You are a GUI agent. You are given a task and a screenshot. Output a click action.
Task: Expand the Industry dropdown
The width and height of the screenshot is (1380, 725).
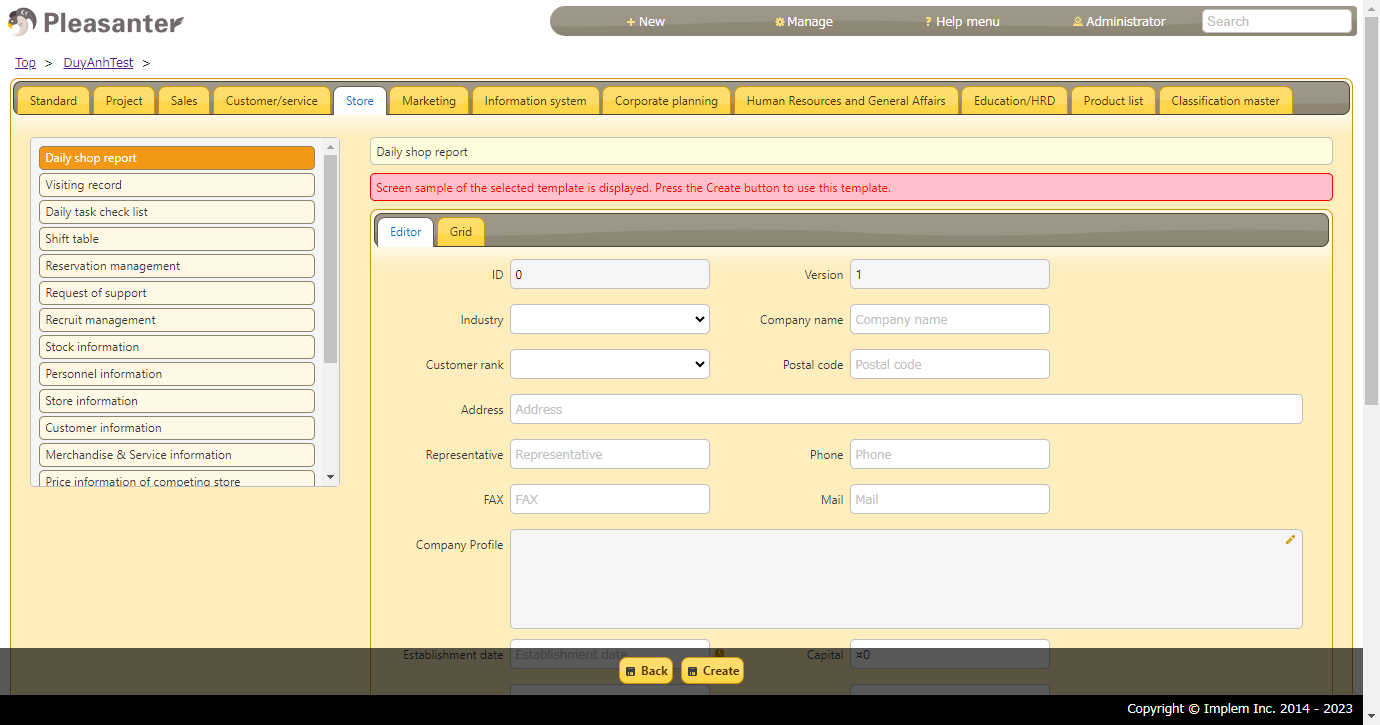pyautogui.click(x=609, y=320)
